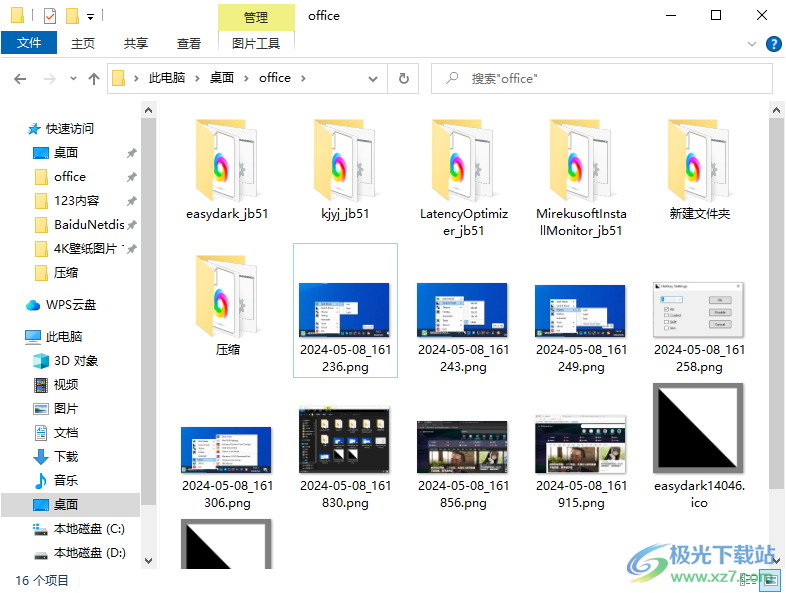Expand chevron after office in address bar
The height and width of the screenshot is (593, 786).
[x=303, y=79]
